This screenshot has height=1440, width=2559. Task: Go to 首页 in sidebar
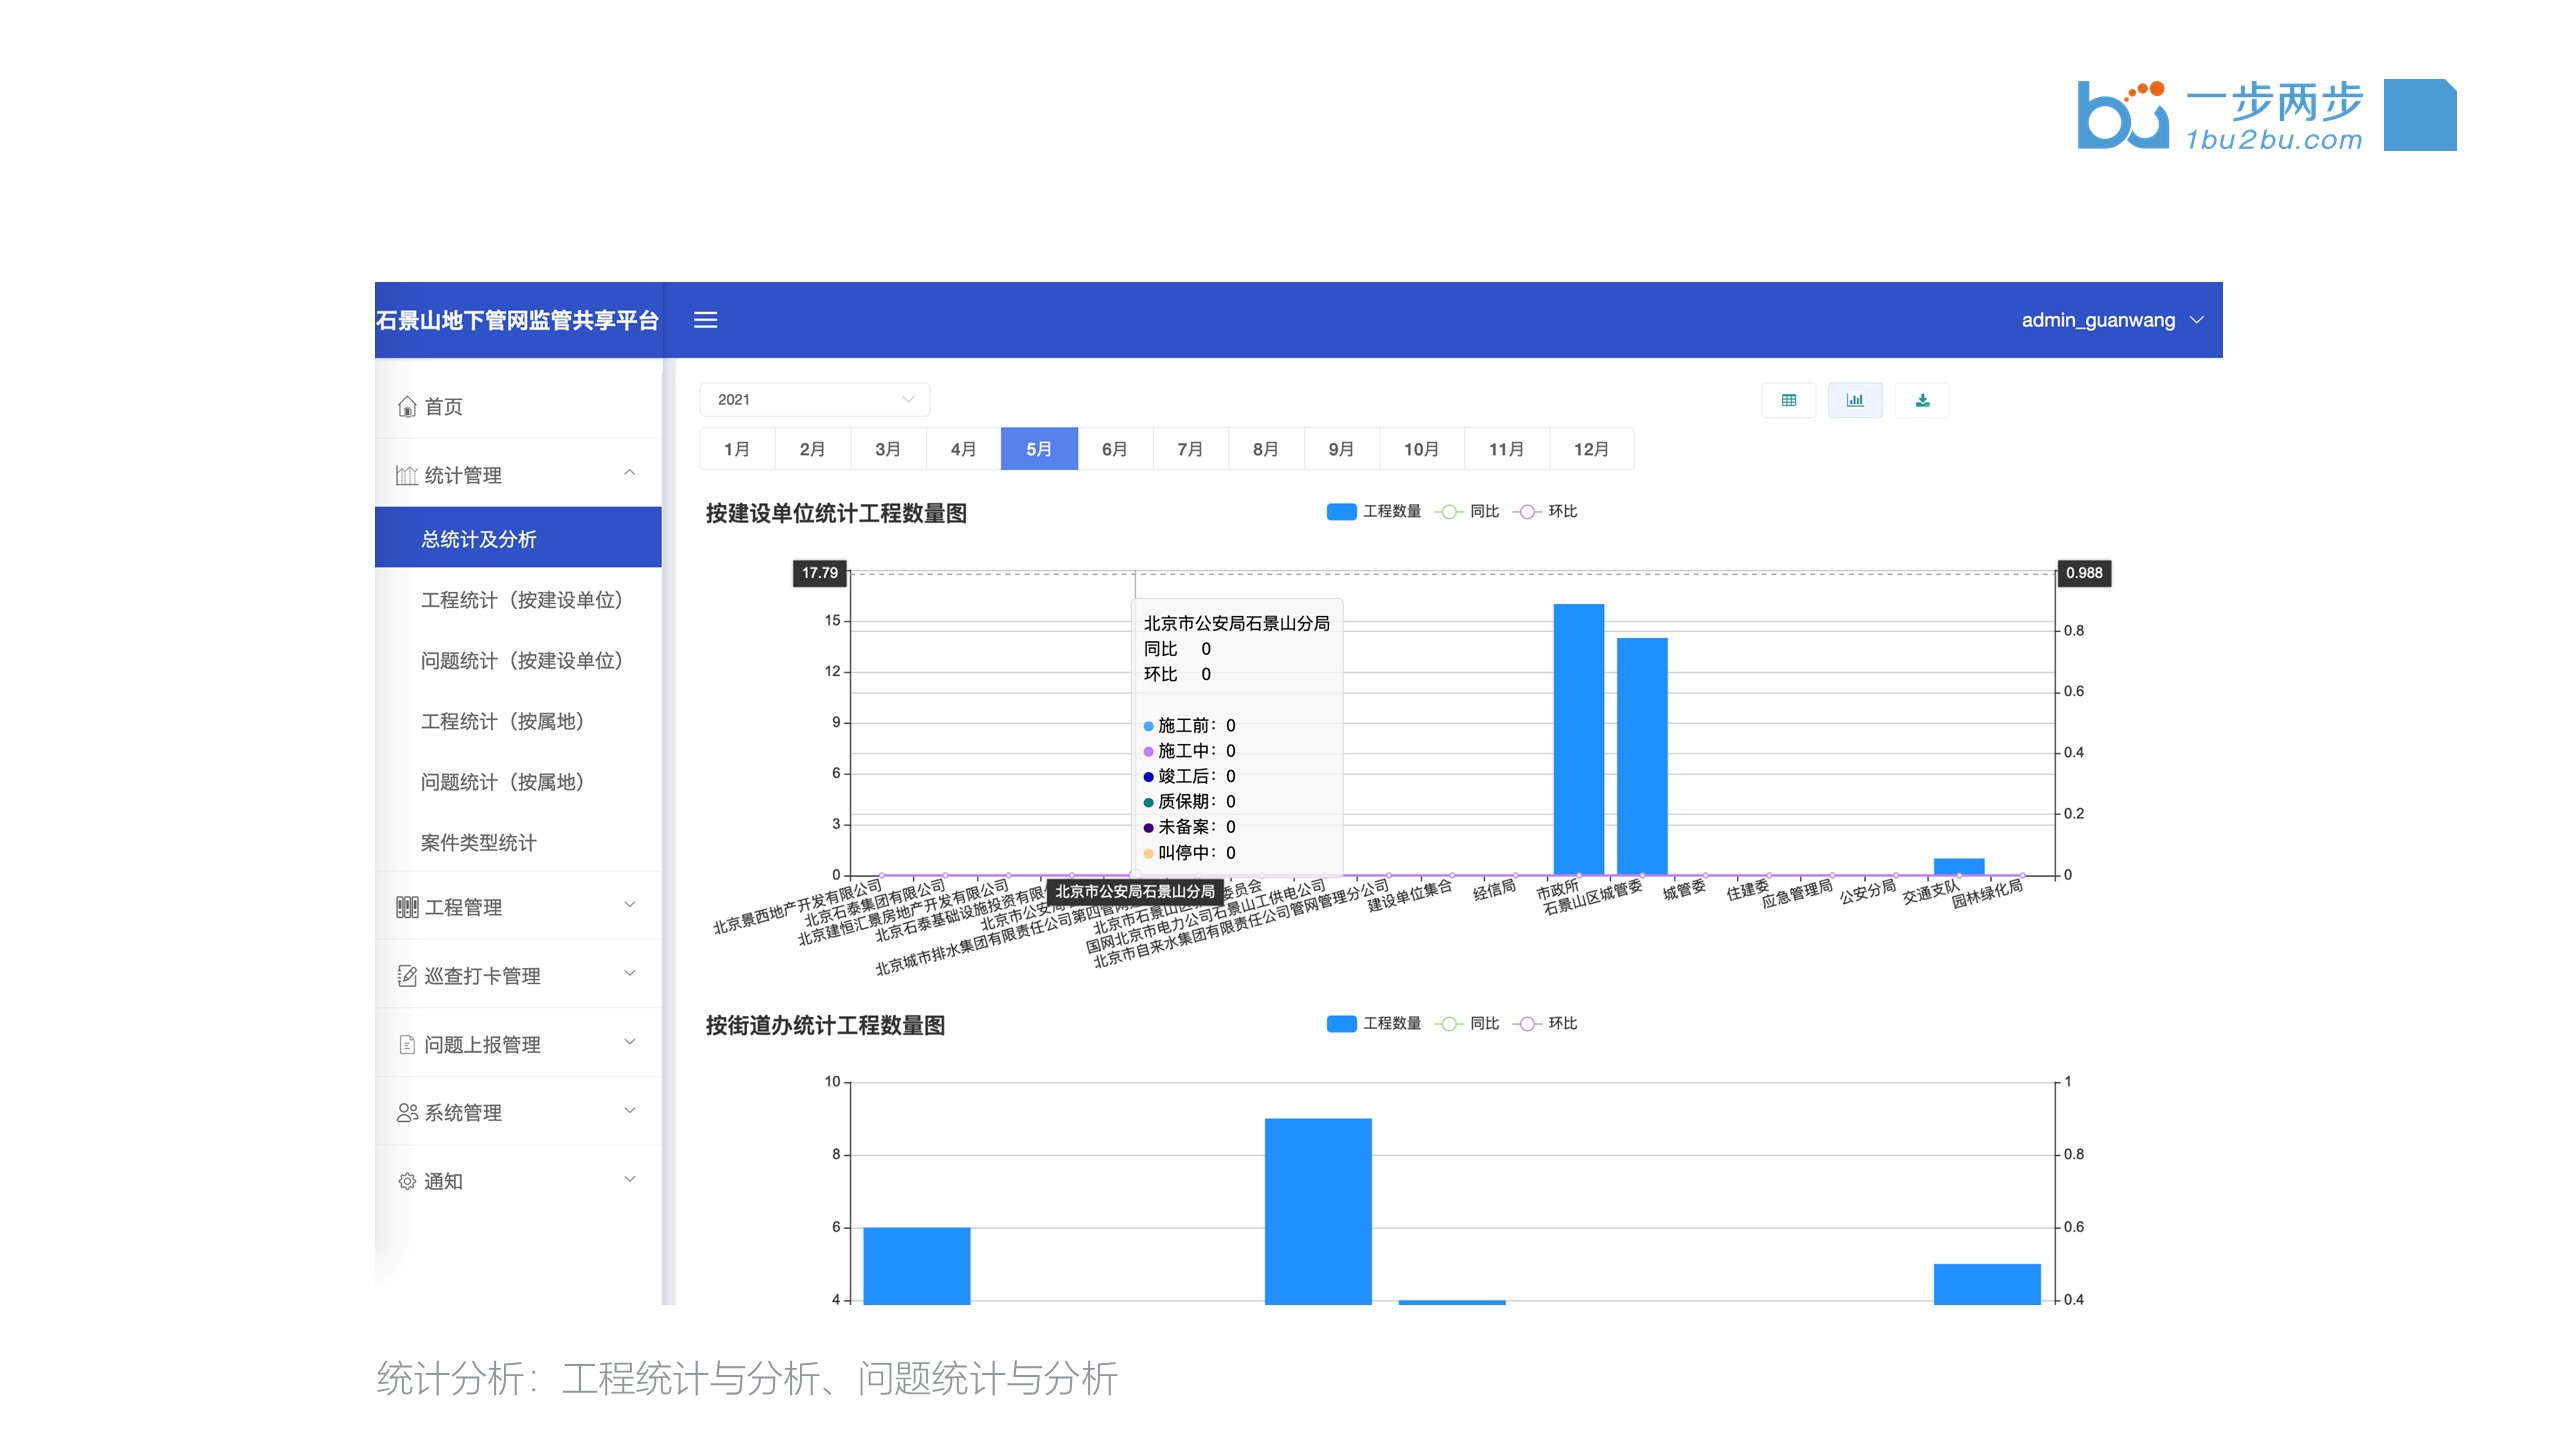tap(518, 406)
